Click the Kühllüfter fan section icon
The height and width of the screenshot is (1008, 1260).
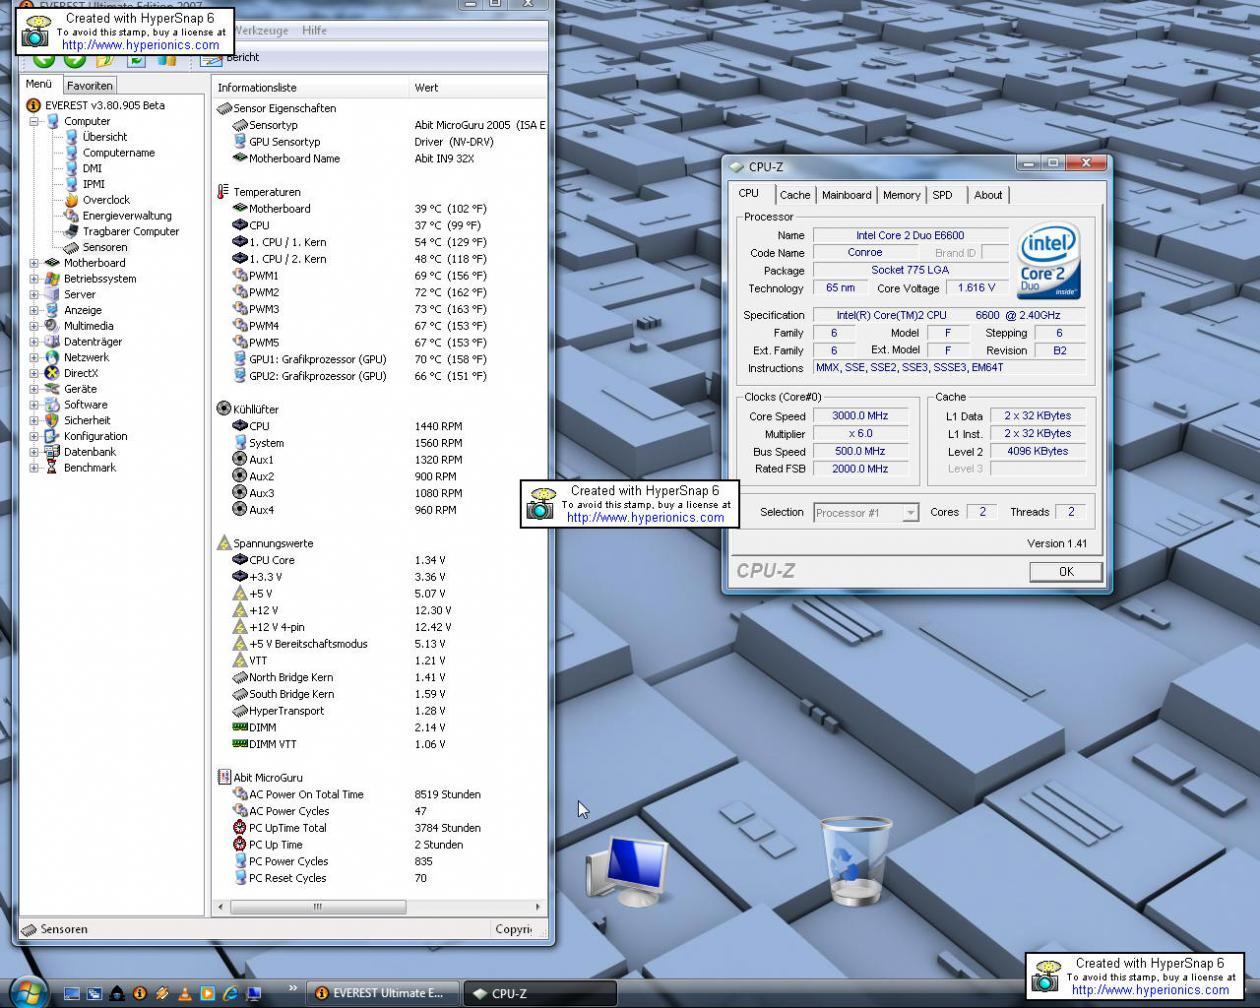point(224,409)
